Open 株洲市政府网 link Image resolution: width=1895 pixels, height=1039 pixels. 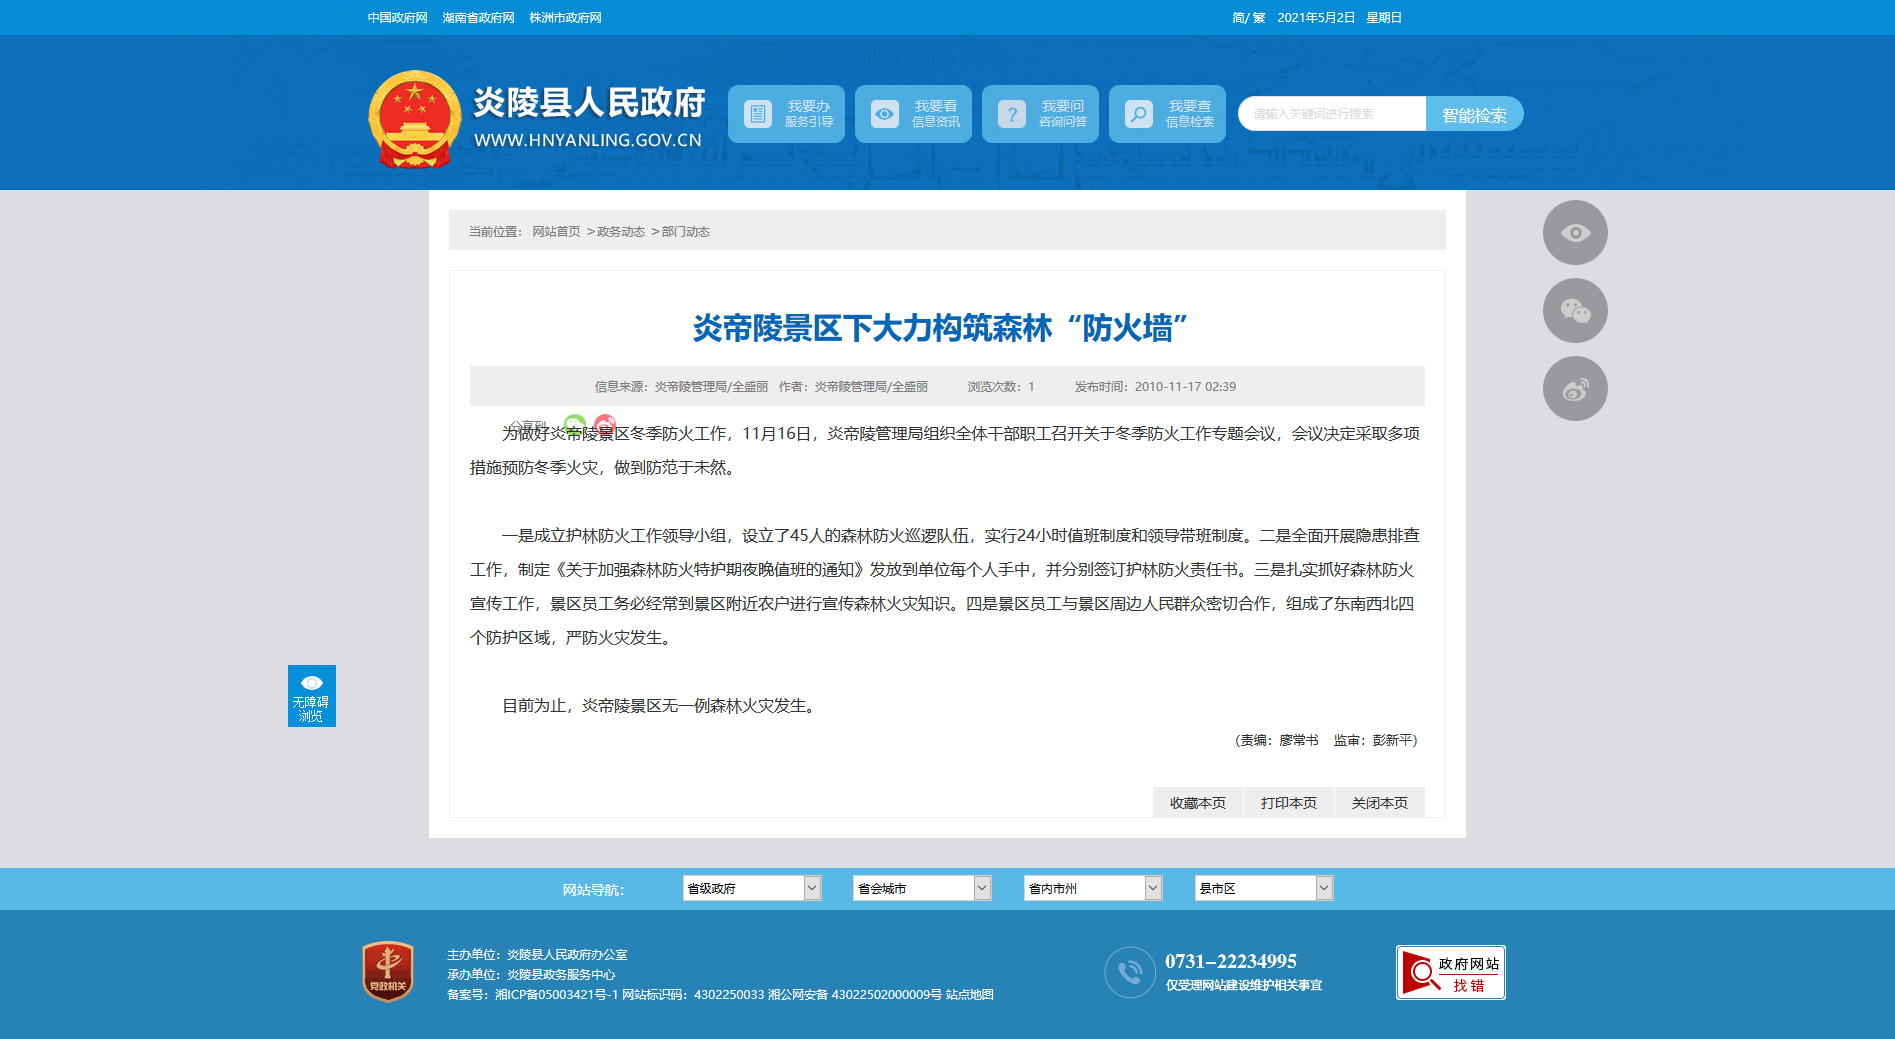point(565,18)
